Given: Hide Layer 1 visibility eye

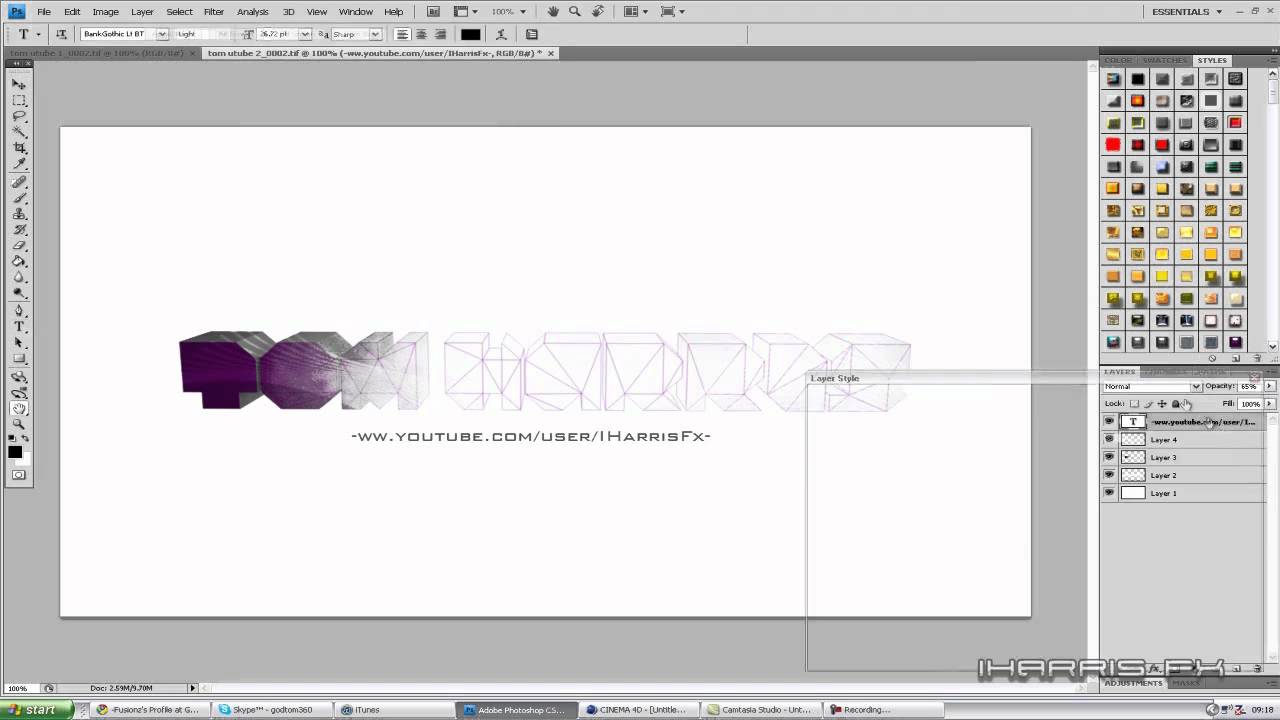Looking at the screenshot, I should pyautogui.click(x=1109, y=494).
